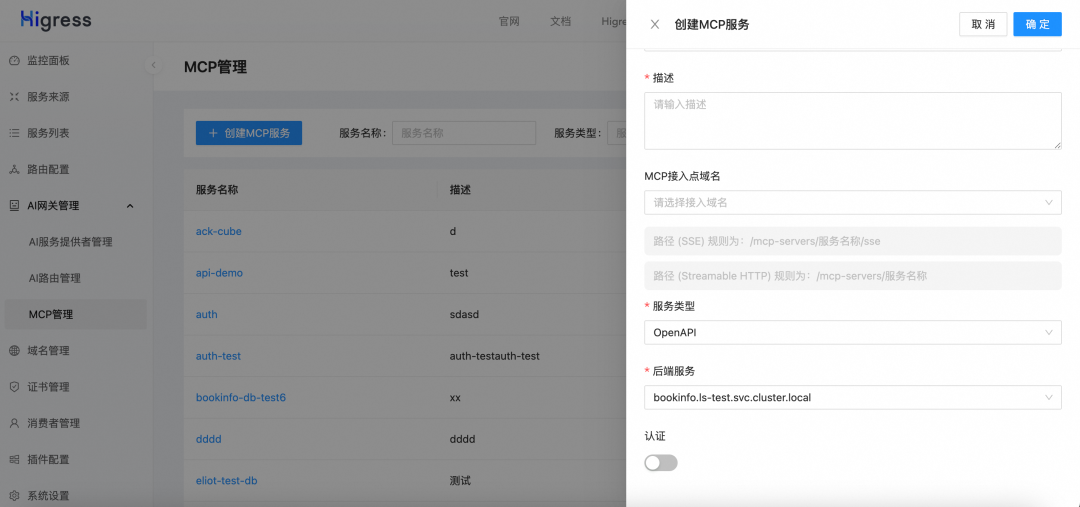Close the 创建MCP服务 drawer with X
Screen dimensions: 1080x507
[655, 25]
